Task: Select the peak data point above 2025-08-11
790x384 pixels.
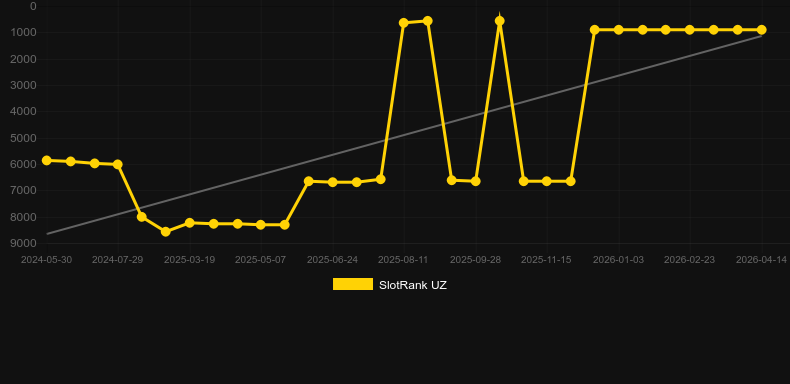Action: click(404, 23)
